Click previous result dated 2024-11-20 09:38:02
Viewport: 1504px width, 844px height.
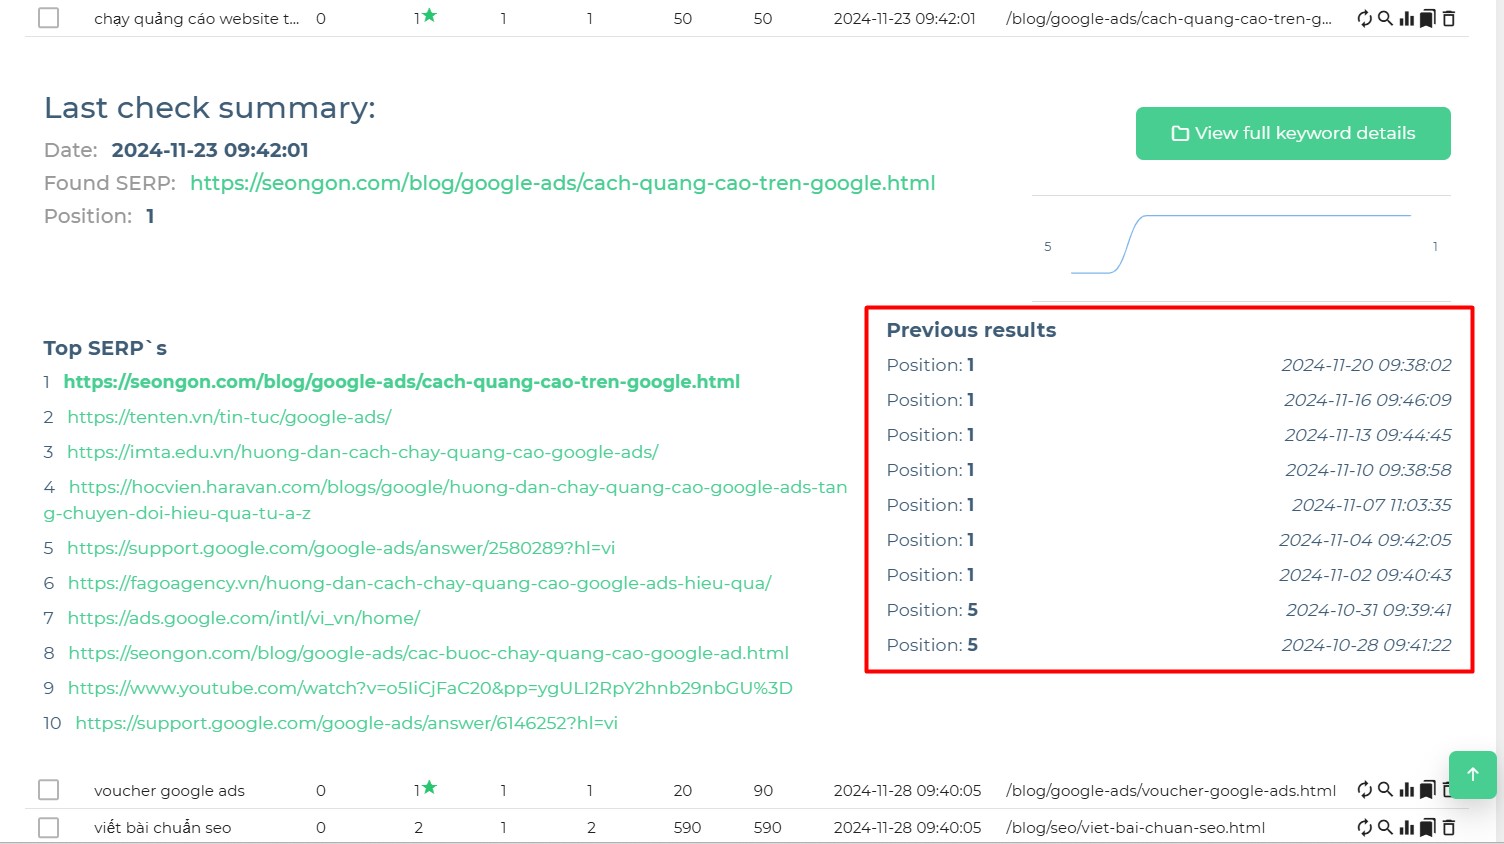tap(1168, 365)
